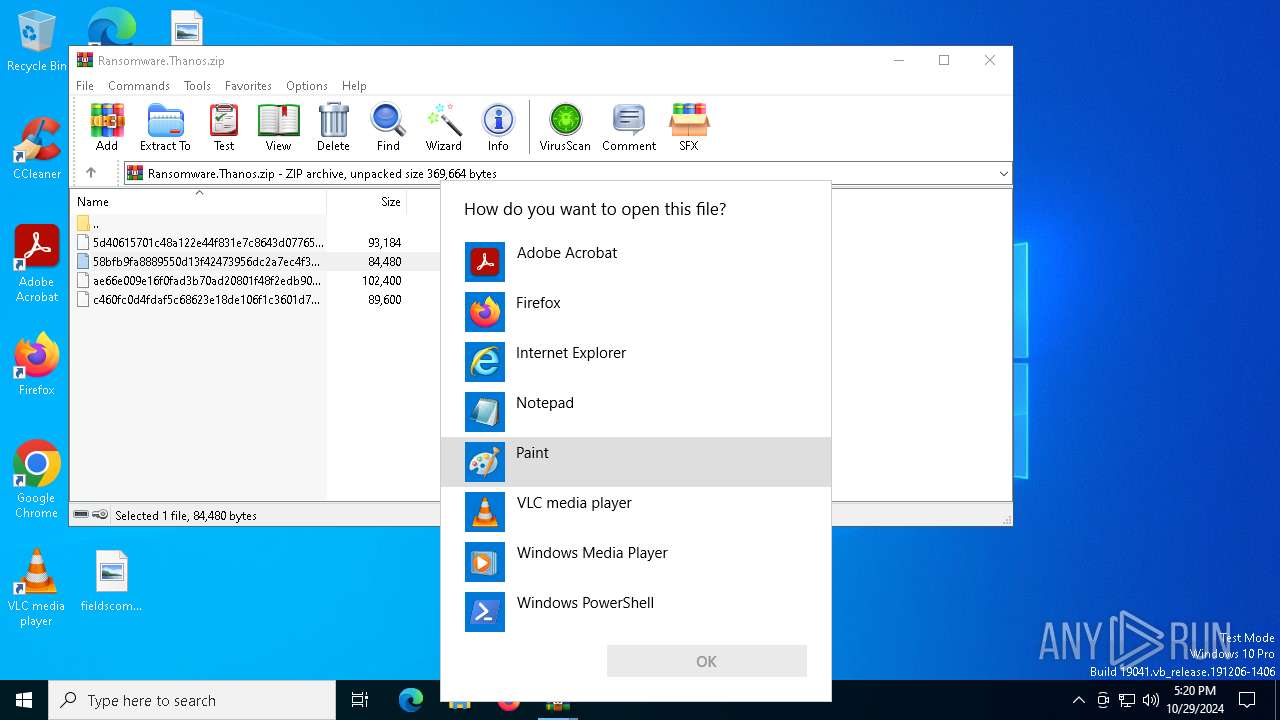Click the SFX toolbar icon
1280x720 pixels.
coord(689,127)
